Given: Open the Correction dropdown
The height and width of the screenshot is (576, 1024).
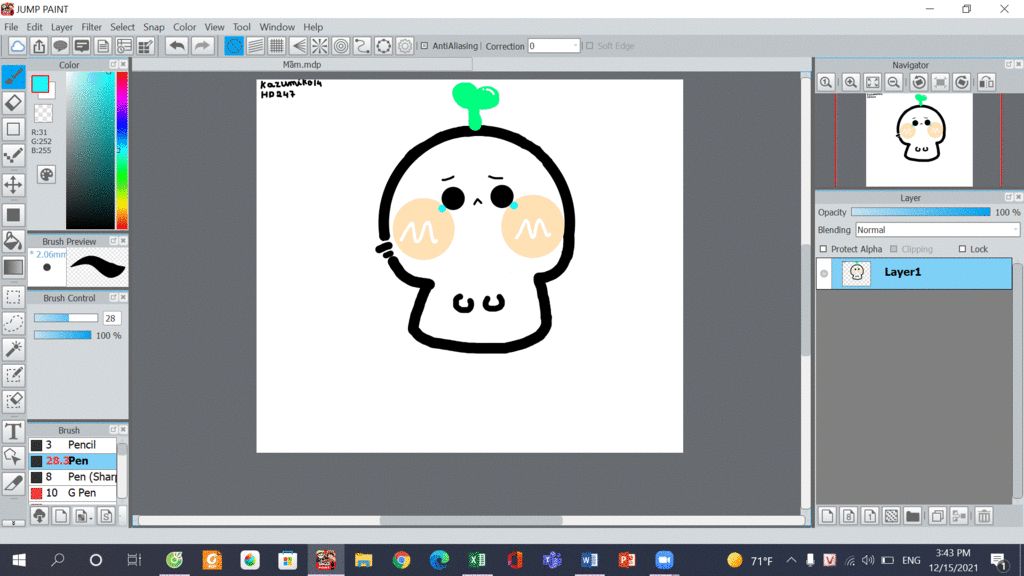Looking at the screenshot, I should (554, 46).
